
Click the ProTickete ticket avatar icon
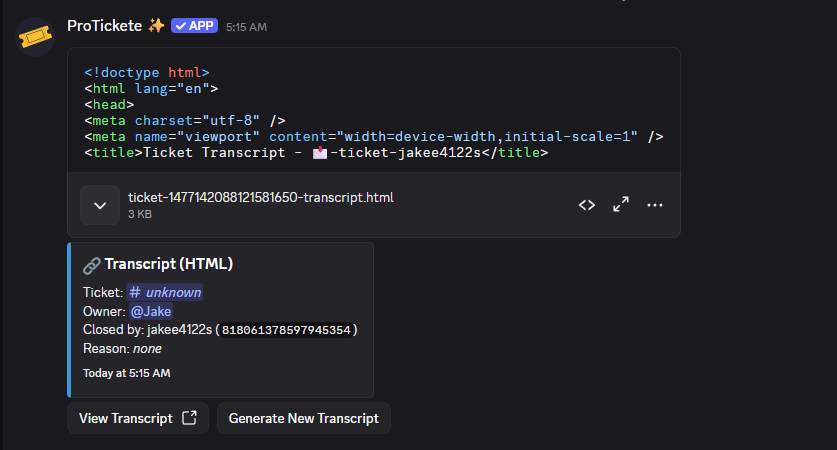pos(35,36)
